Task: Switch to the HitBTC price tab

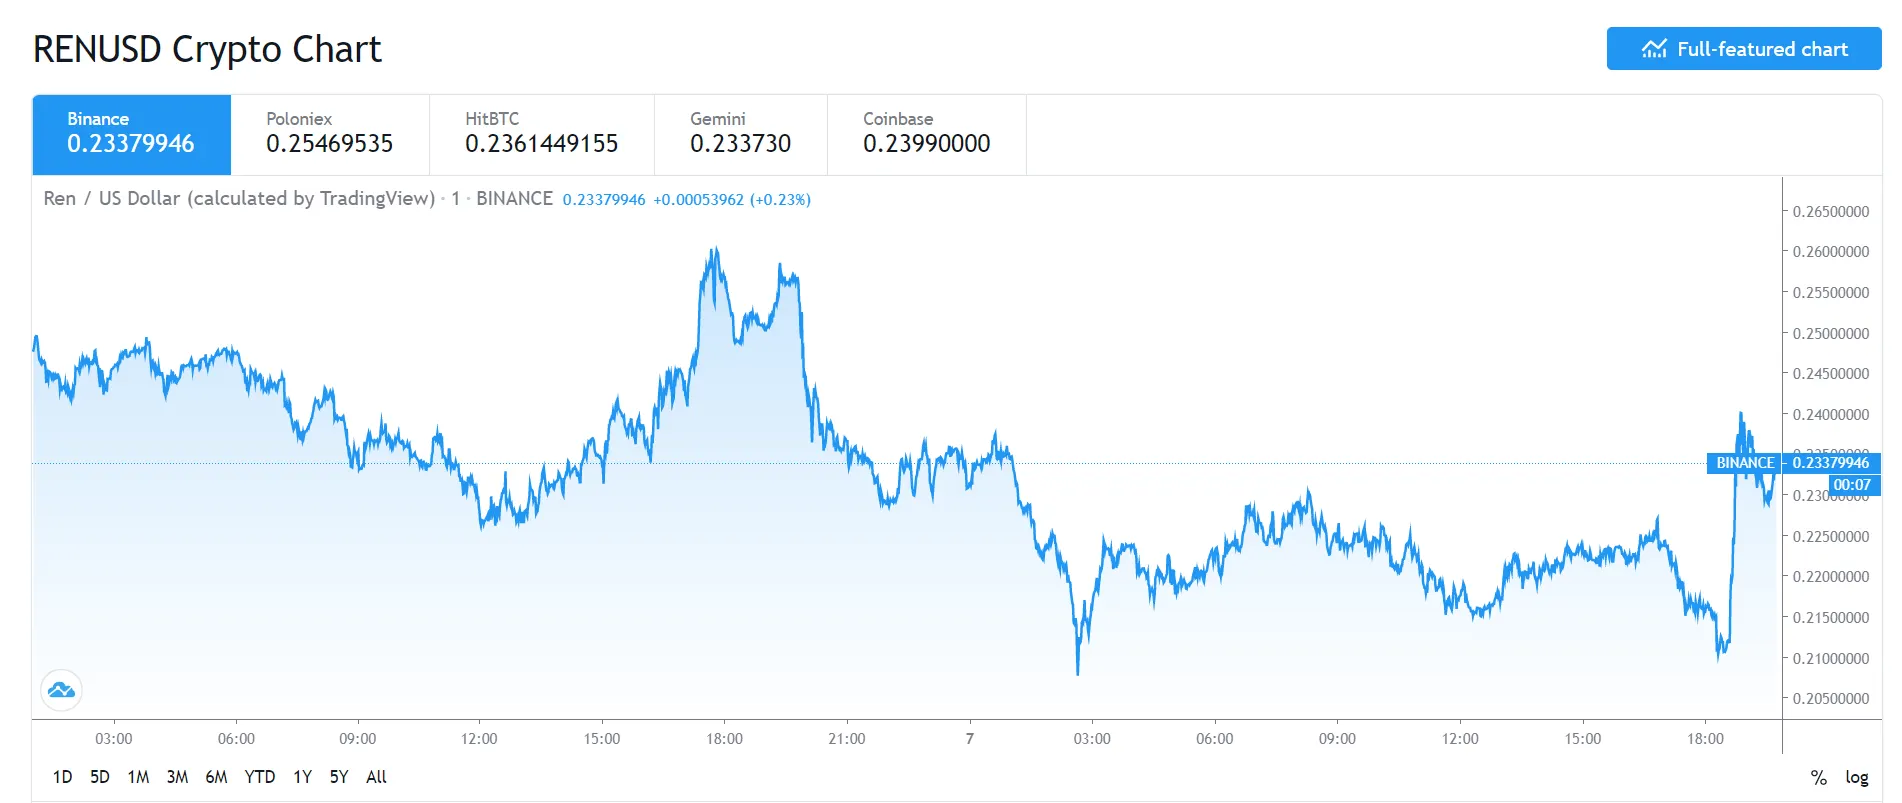Action: [x=541, y=134]
